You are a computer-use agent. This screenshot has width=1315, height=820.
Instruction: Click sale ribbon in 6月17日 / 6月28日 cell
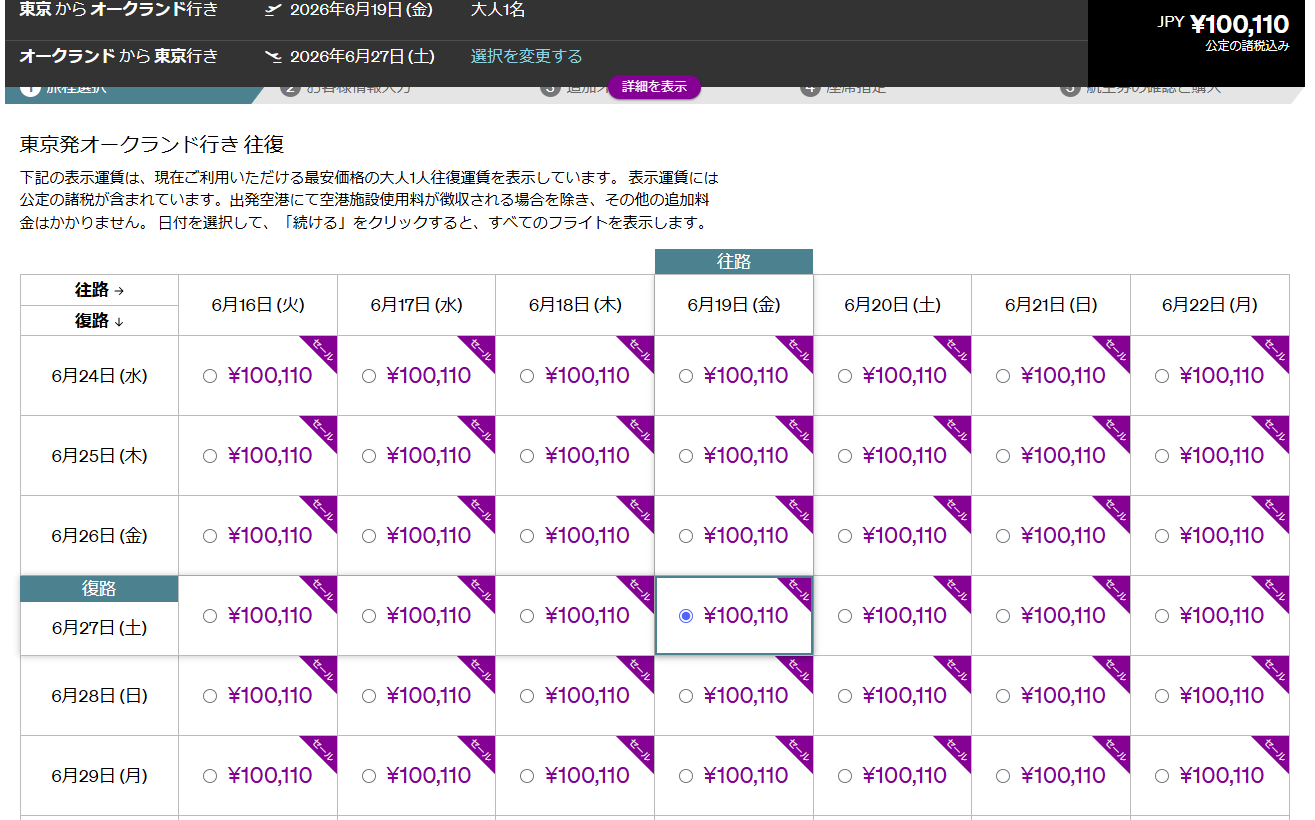(x=481, y=672)
